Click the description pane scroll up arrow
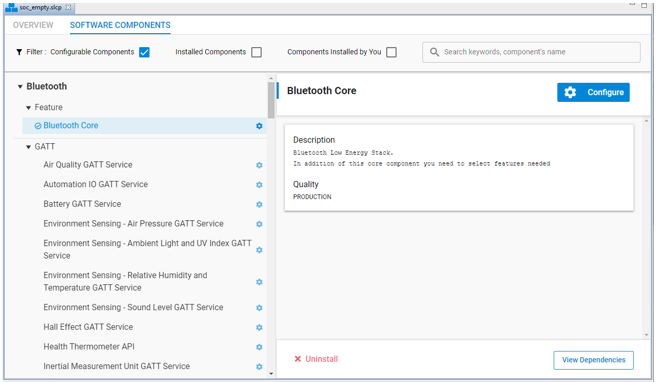Viewport: 657px width, 382px height. point(647,121)
